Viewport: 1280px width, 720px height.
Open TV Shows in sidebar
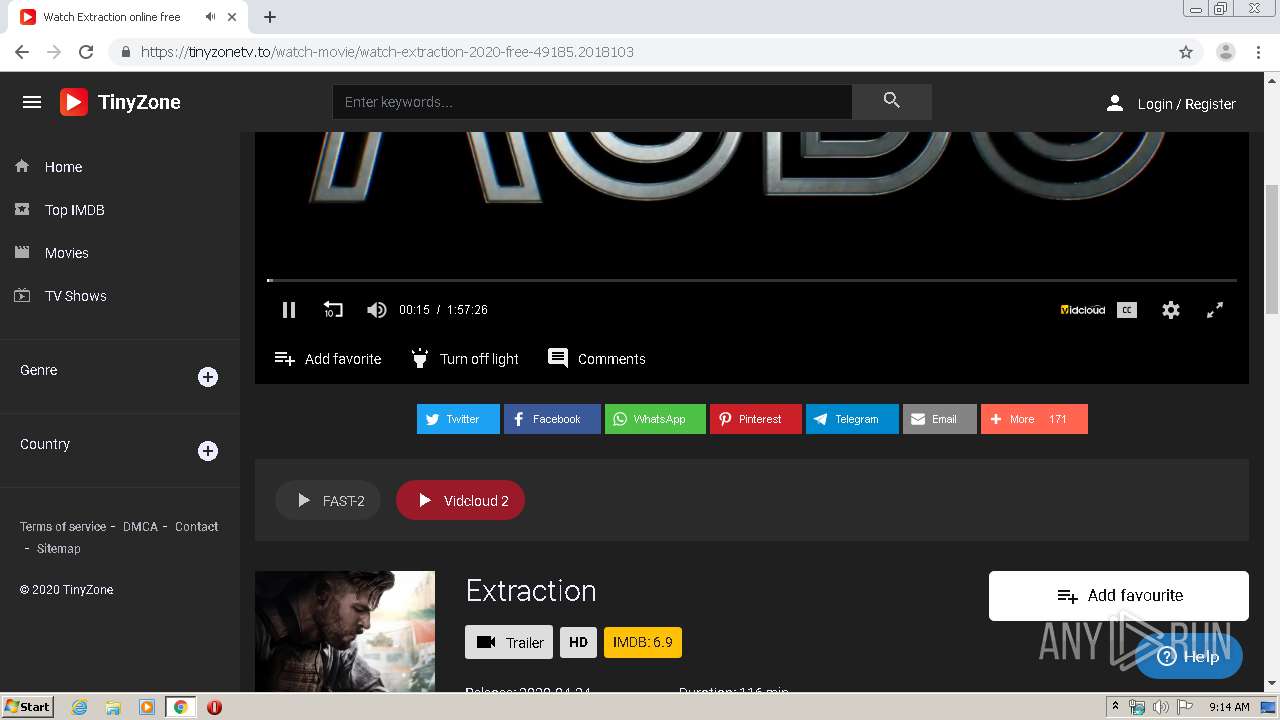[75, 296]
